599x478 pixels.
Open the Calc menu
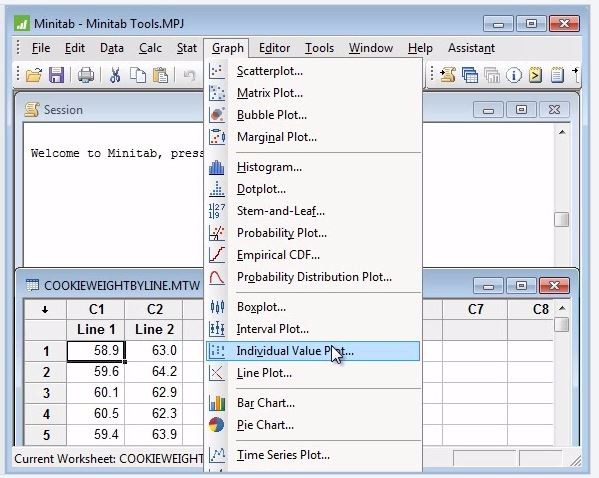(x=150, y=48)
